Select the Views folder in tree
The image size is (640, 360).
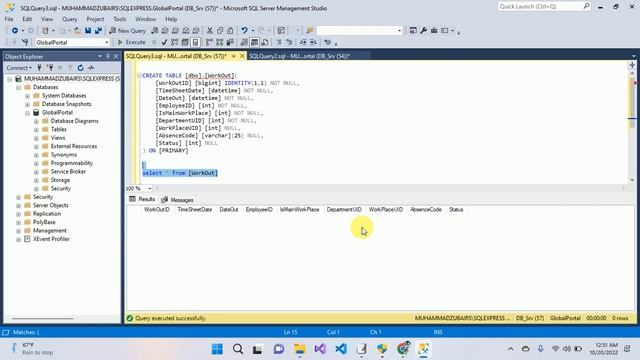click(x=58, y=138)
